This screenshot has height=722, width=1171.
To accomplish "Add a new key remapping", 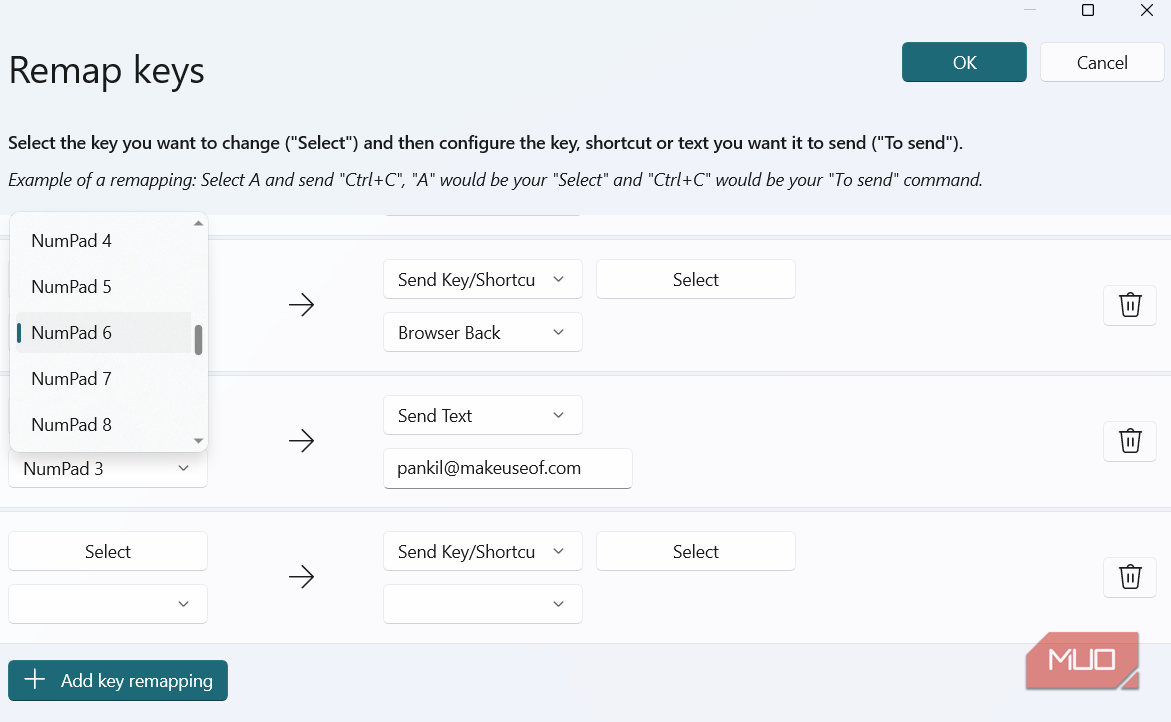I will 118,680.
